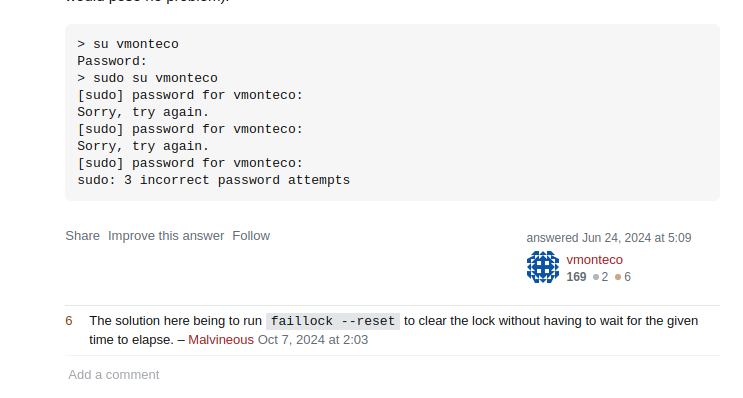This screenshot has width=743, height=398.
Task: Click the inline code faillock --reset
Action: 333,321
